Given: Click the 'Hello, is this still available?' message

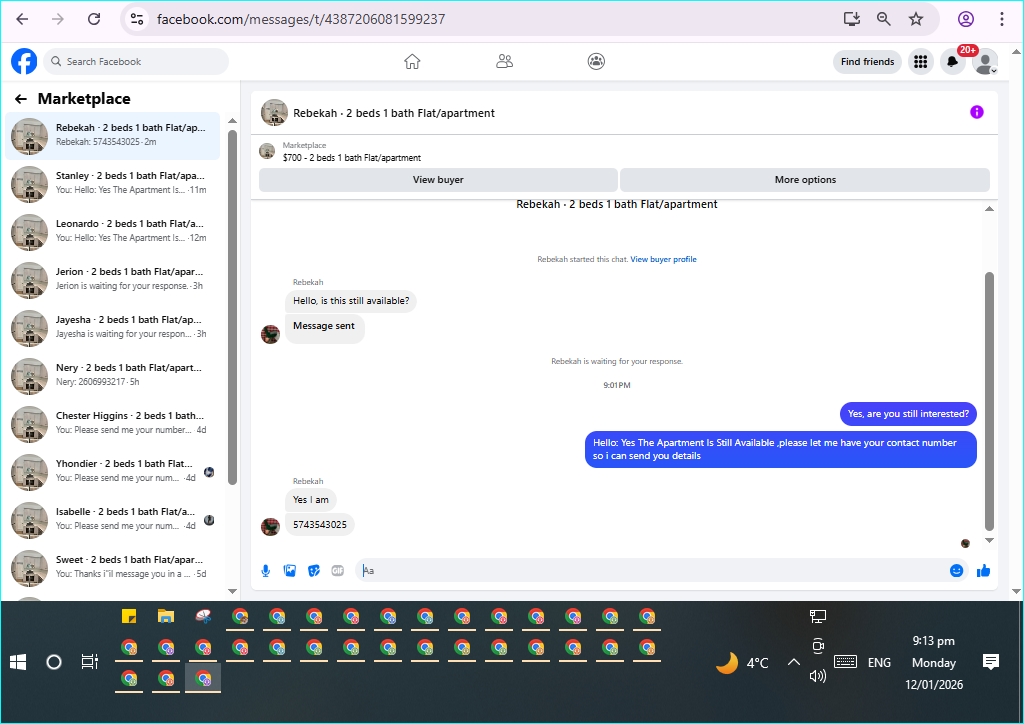Looking at the screenshot, I should [x=351, y=301].
